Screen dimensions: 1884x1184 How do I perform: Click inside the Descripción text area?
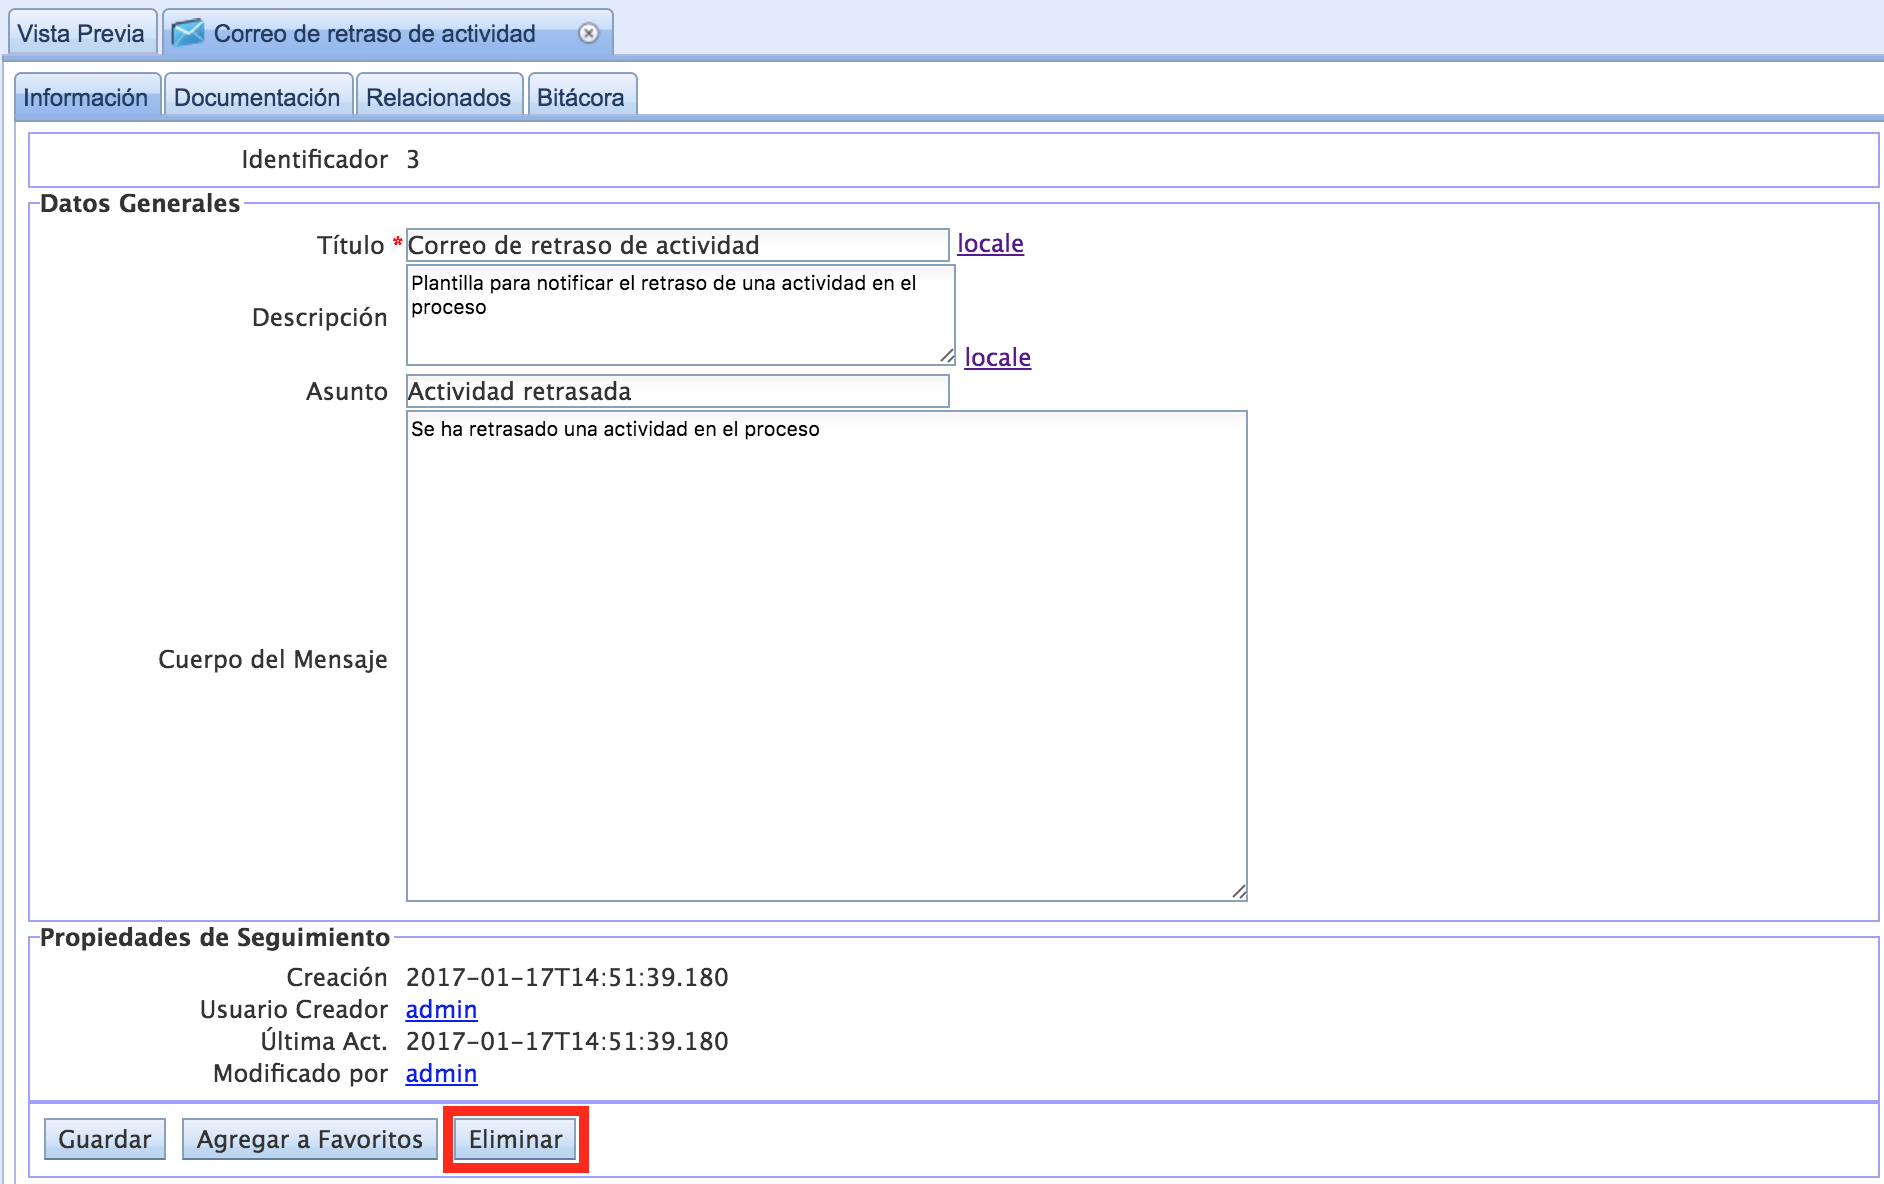680,315
